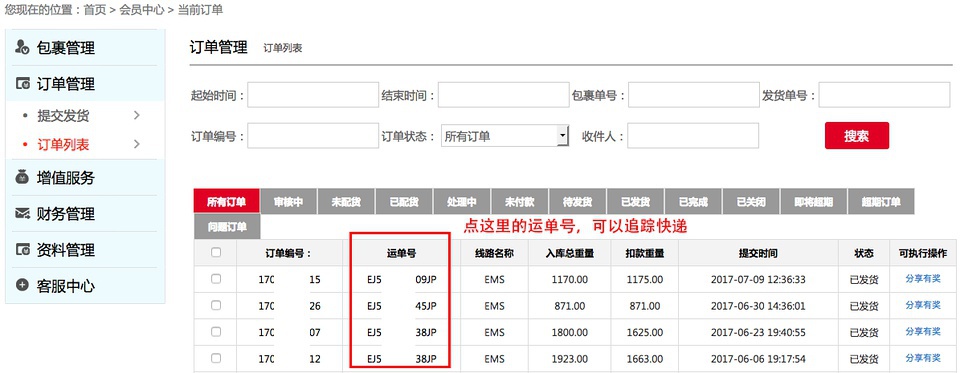Click the red 搜索 button
This screenshot has width=960, height=373.
click(x=857, y=135)
